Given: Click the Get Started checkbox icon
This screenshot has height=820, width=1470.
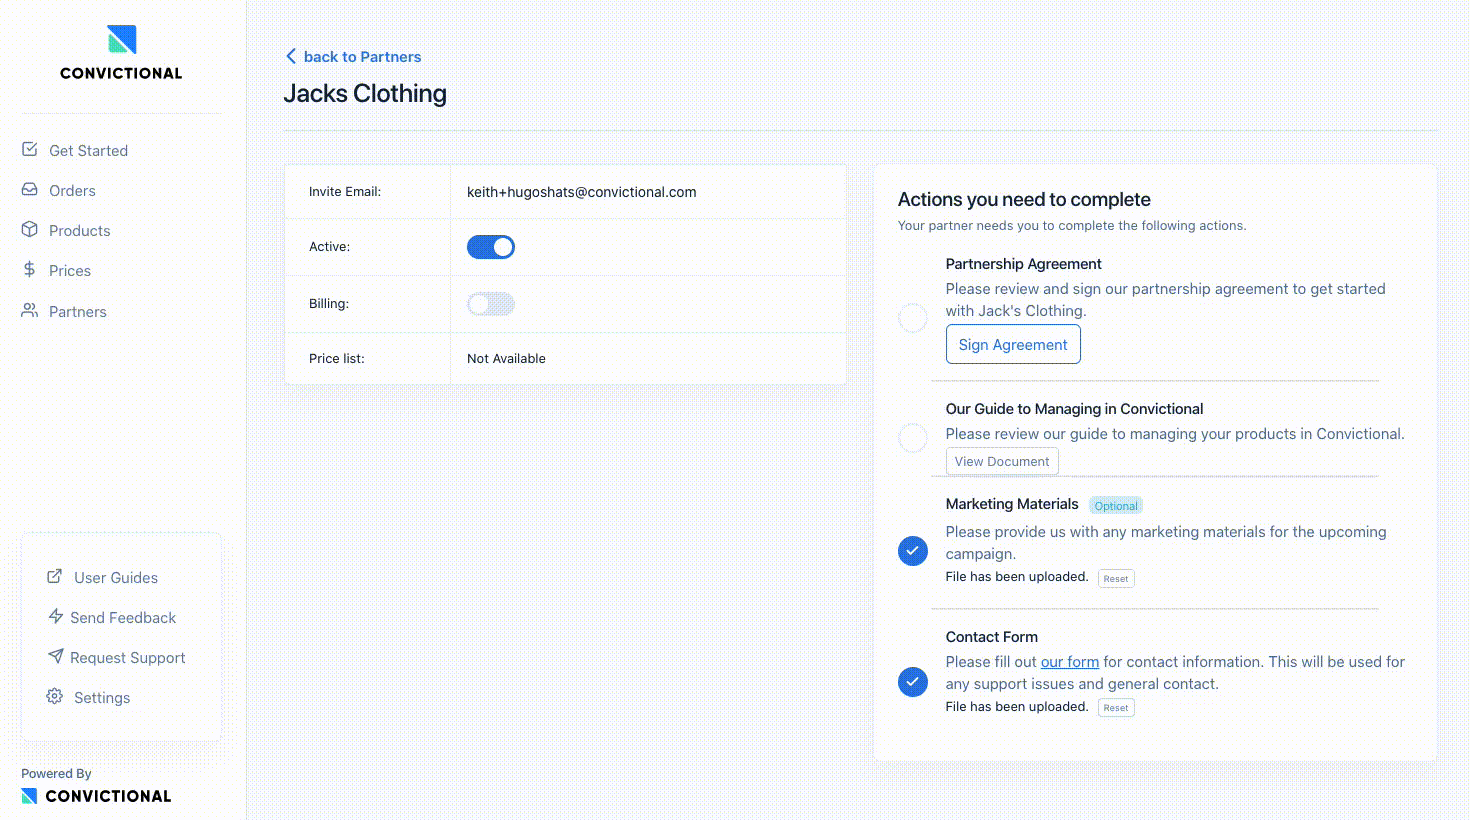Looking at the screenshot, I should coord(30,149).
